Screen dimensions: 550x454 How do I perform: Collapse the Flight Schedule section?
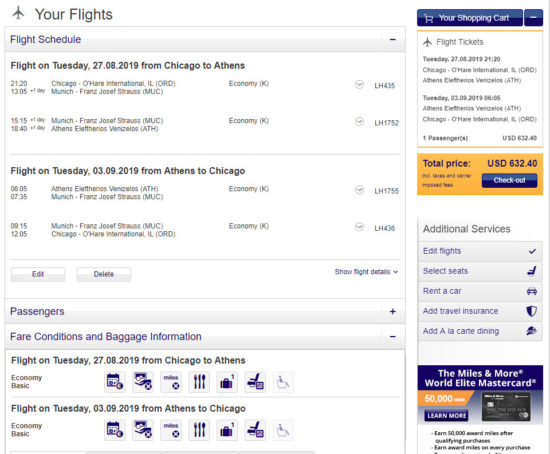coord(393,39)
